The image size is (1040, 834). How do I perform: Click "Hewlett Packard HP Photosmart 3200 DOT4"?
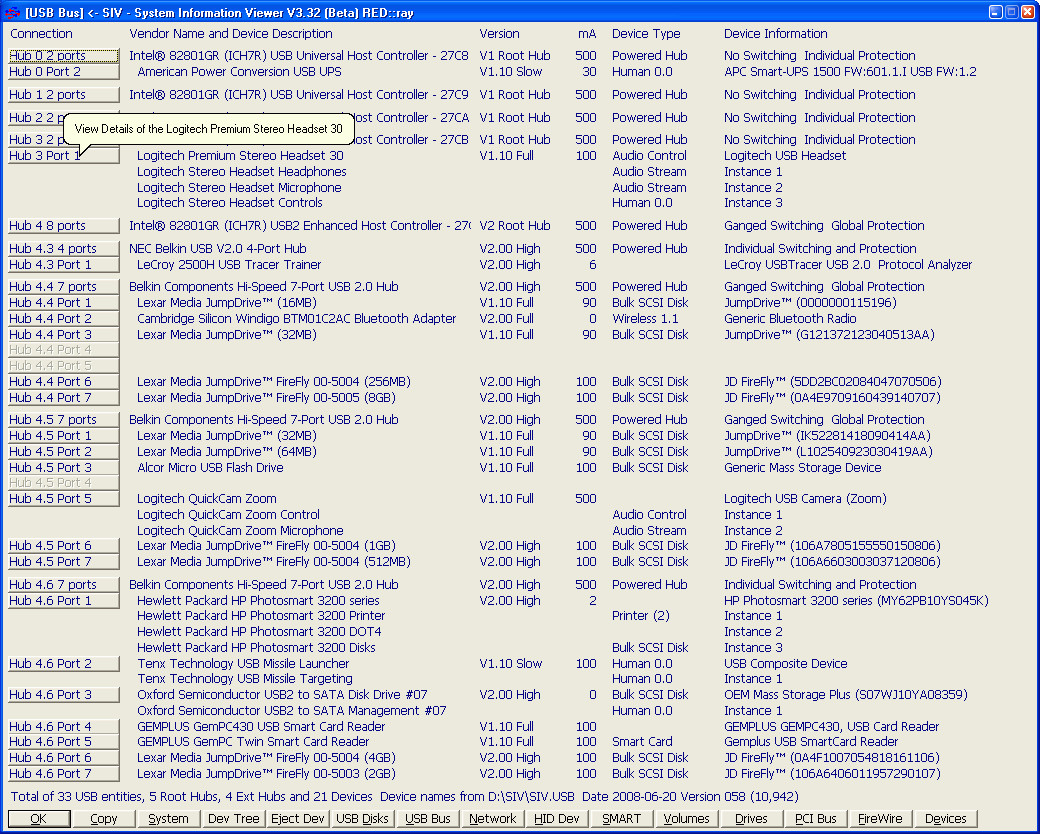(259, 632)
